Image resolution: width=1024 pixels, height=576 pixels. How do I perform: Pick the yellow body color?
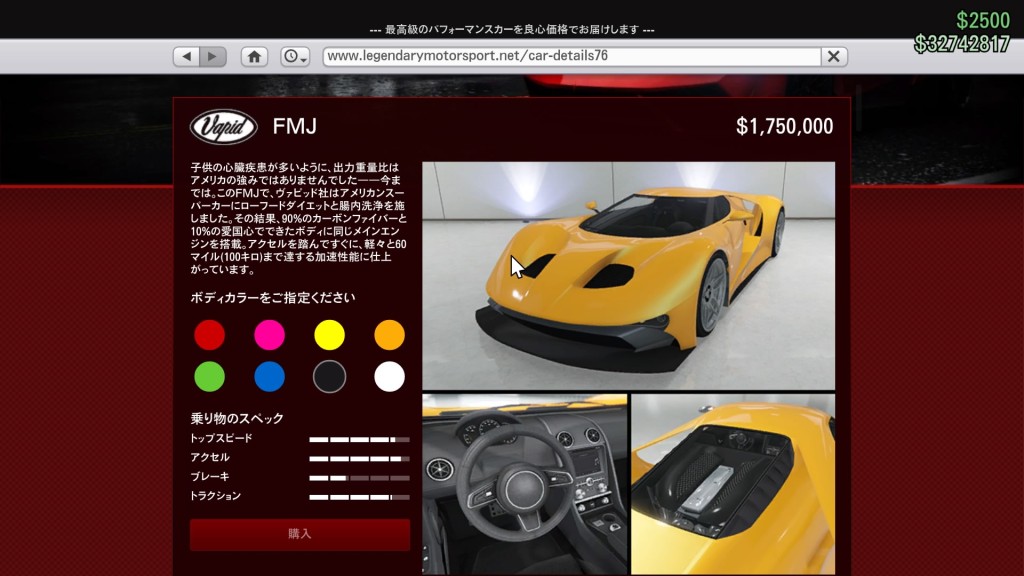[x=329, y=335]
